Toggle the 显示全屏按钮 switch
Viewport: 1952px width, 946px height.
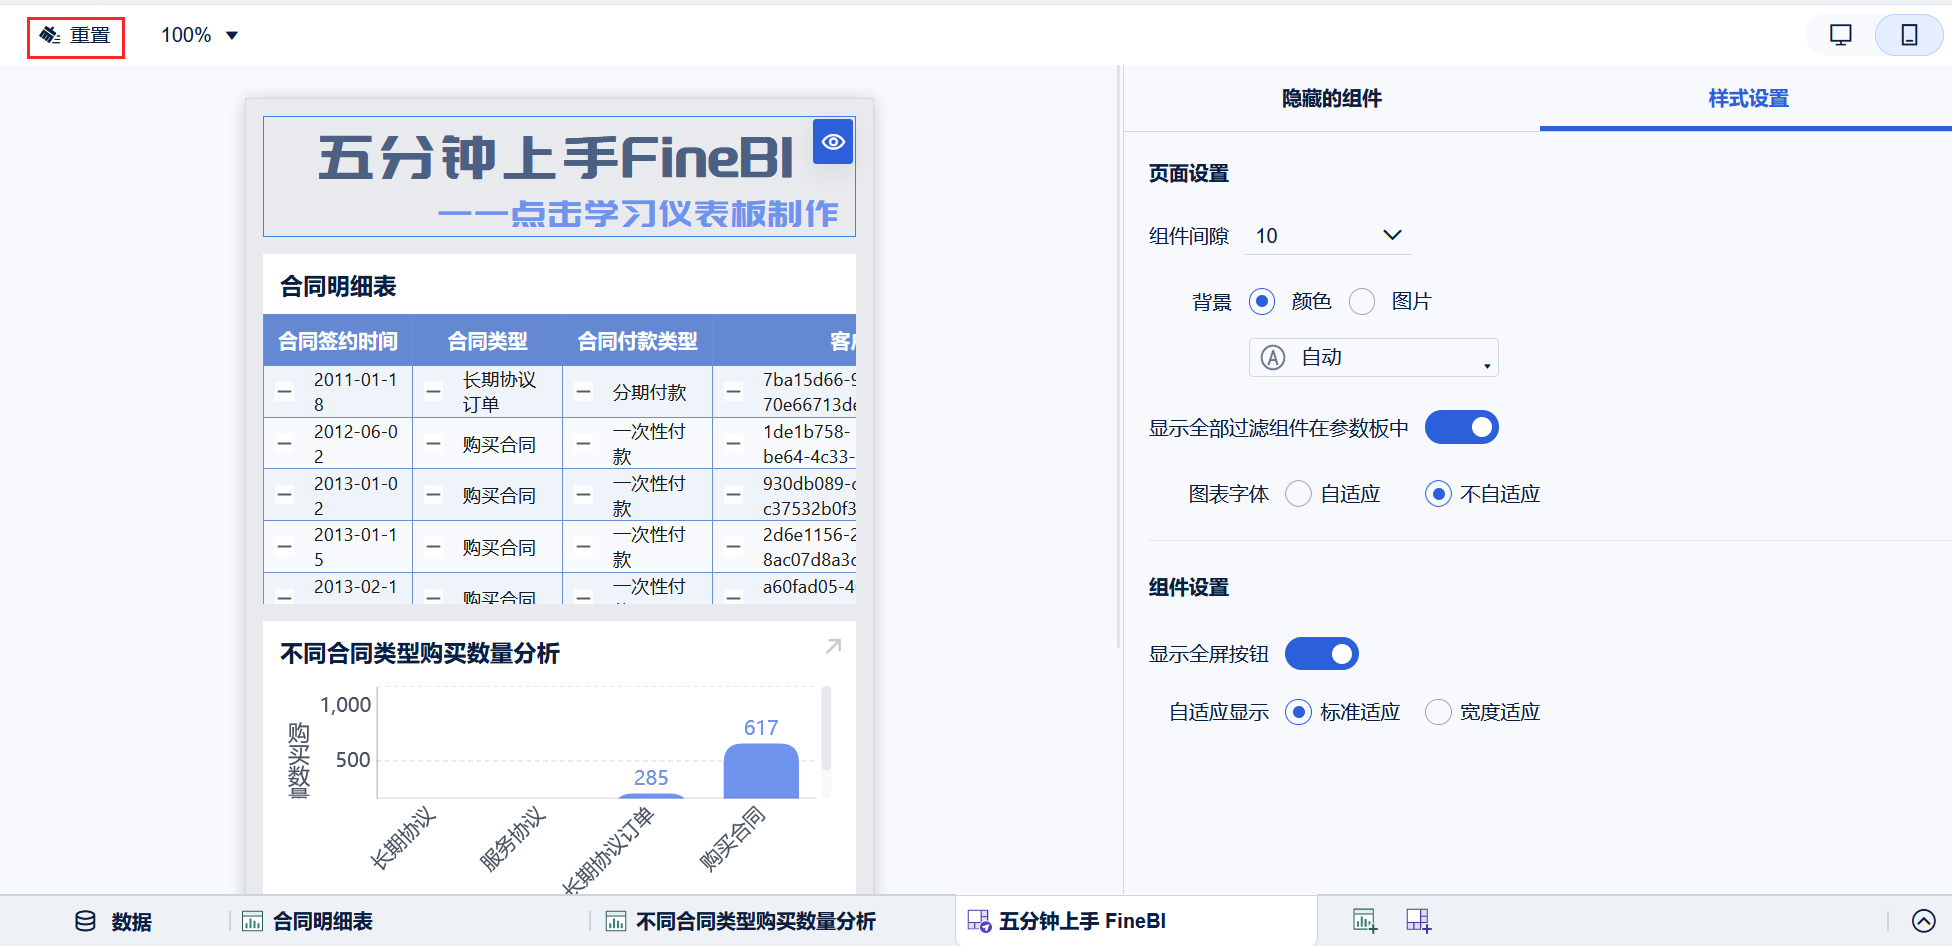(1321, 654)
